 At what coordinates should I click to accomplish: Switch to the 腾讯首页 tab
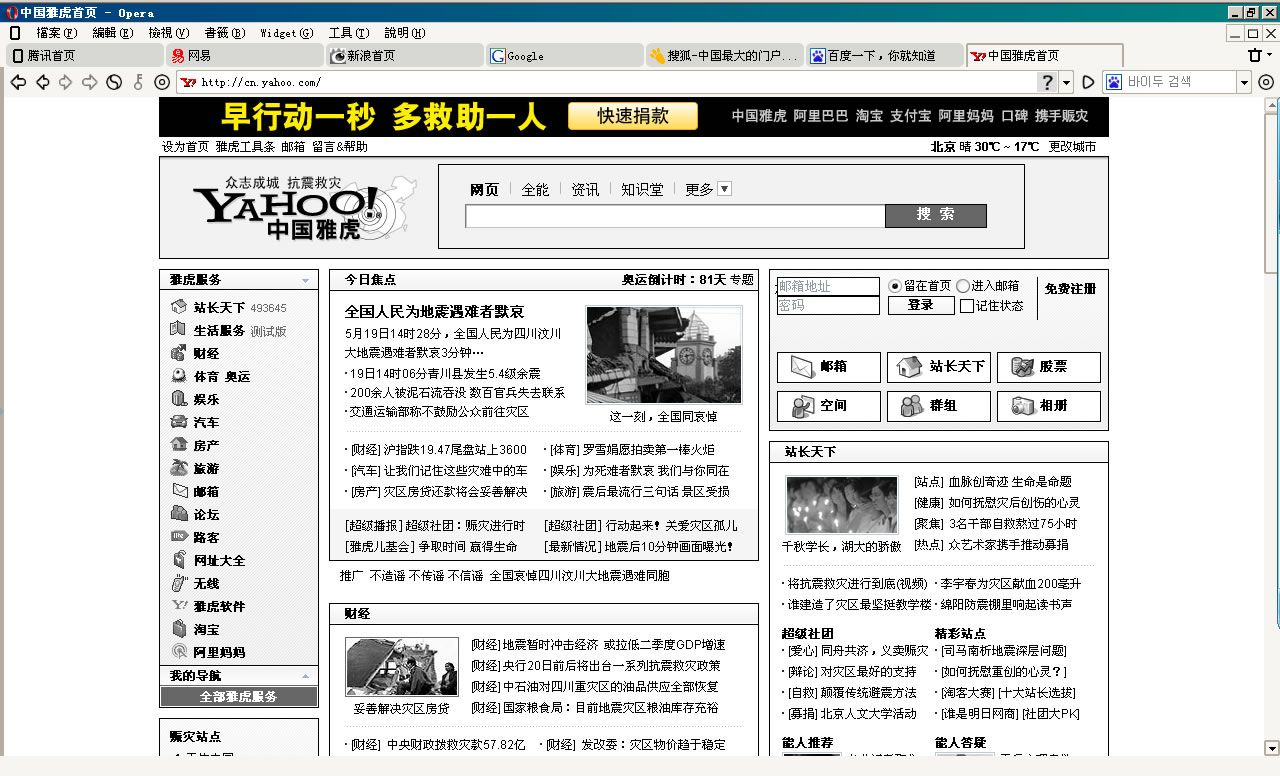pyautogui.click(x=84, y=56)
